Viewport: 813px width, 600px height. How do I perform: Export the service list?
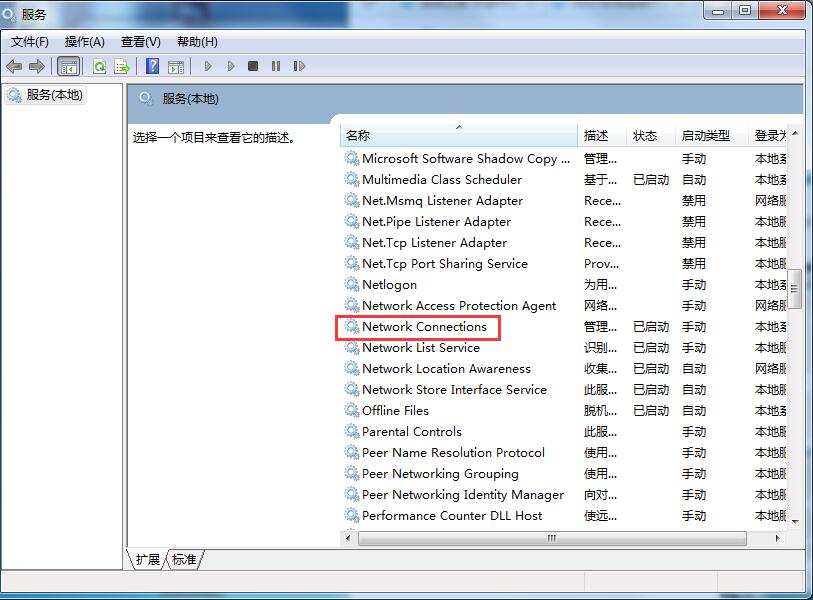(122, 66)
